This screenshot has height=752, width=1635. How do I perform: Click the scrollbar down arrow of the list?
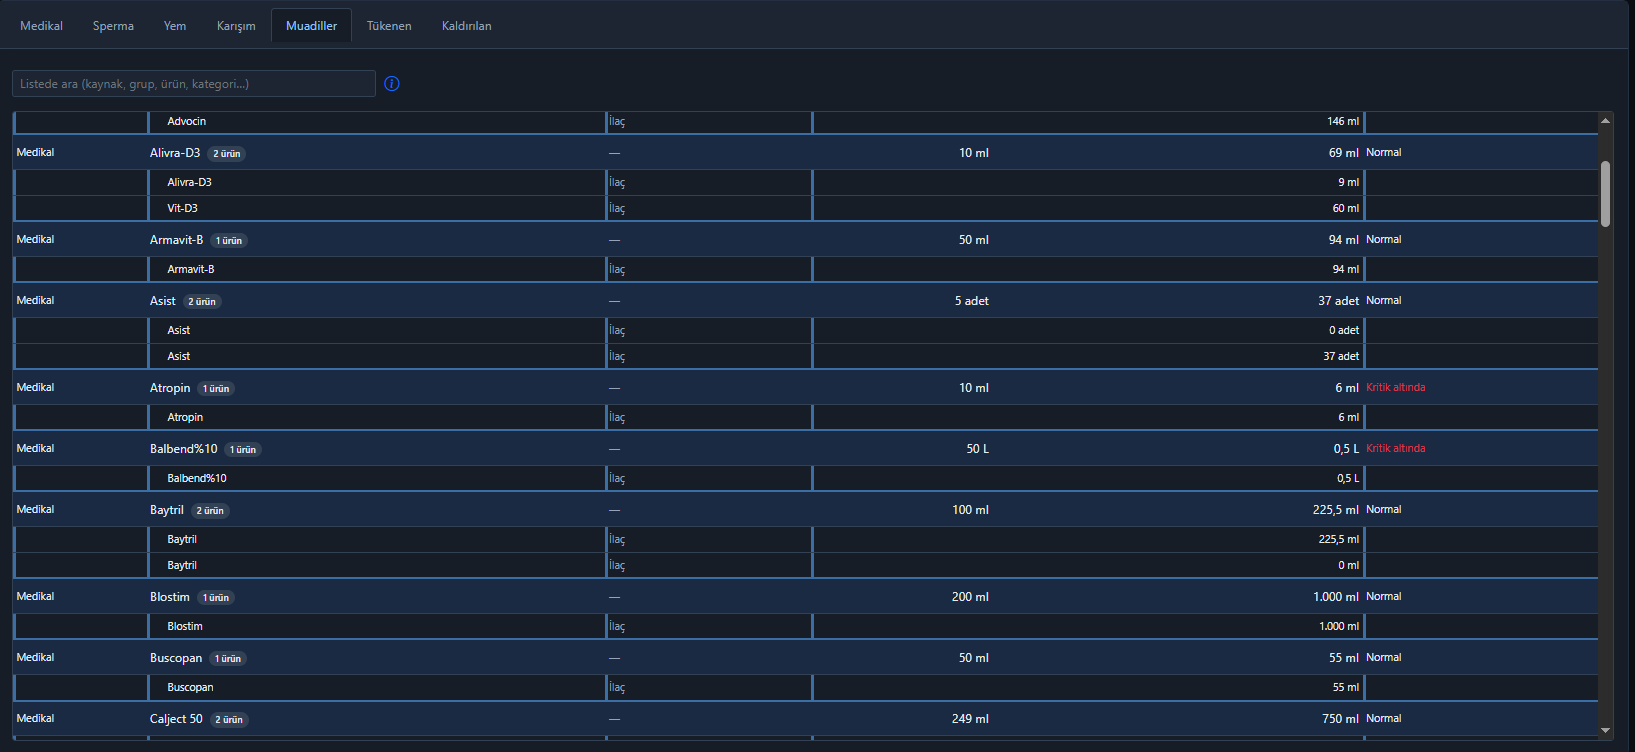[x=1605, y=731]
